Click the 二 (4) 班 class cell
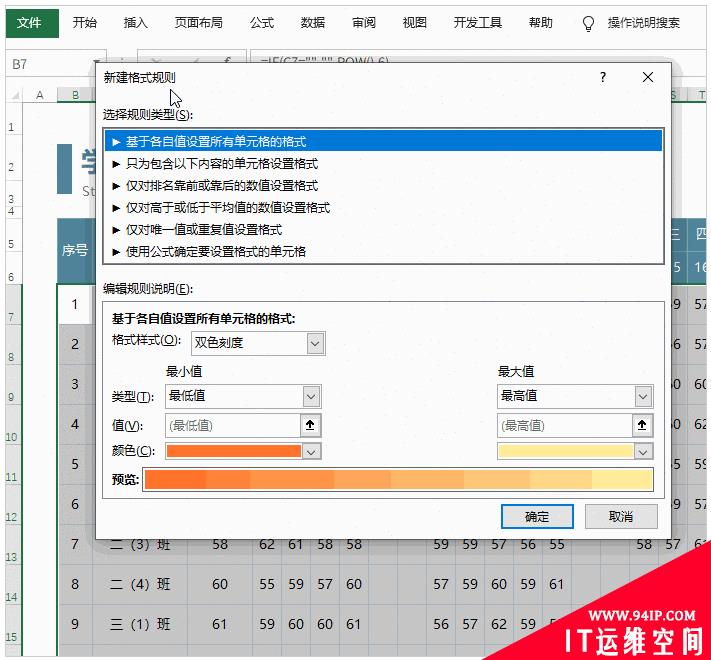This screenshot has height=660, width=711. (x=140, y=584)
